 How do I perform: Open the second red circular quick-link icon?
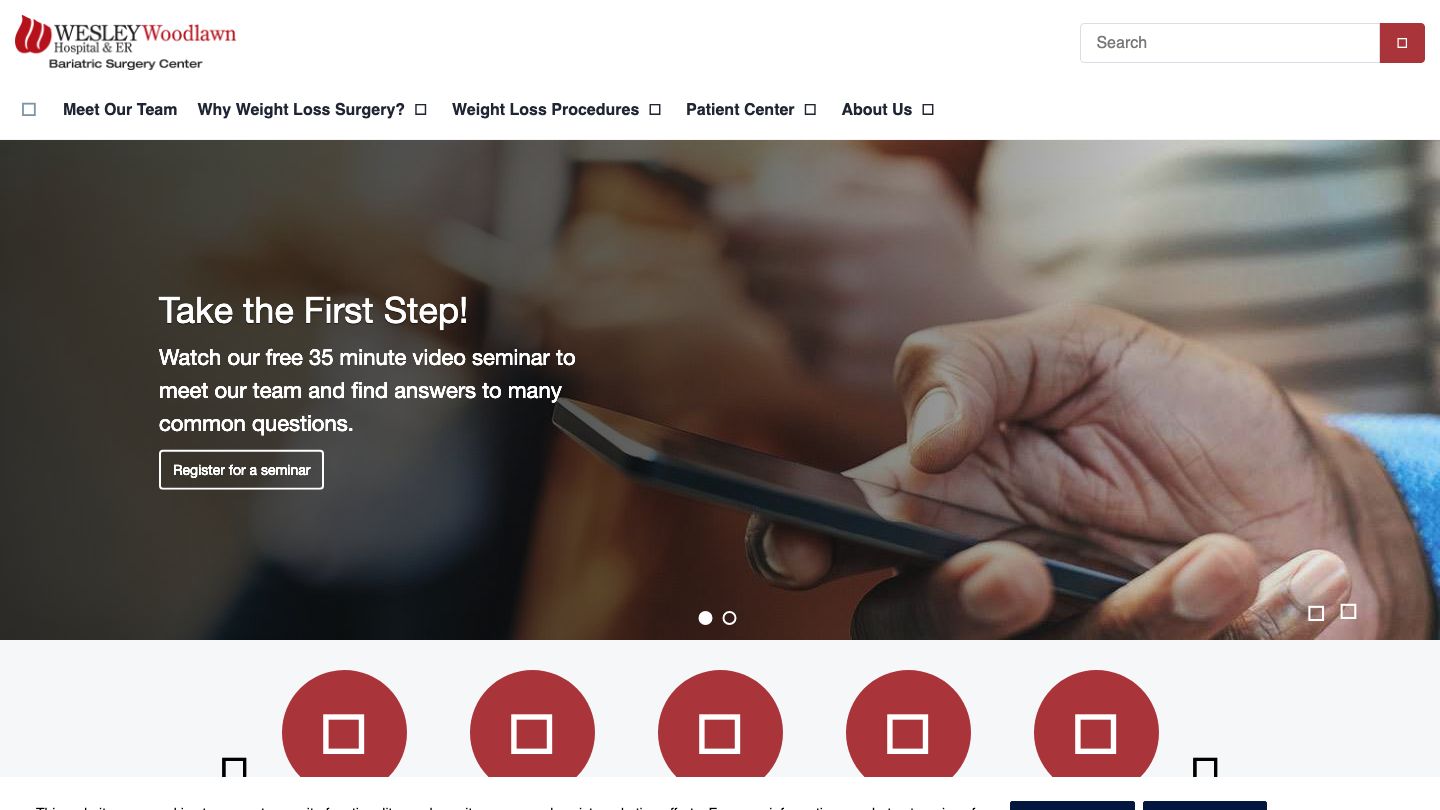[532, 733]
